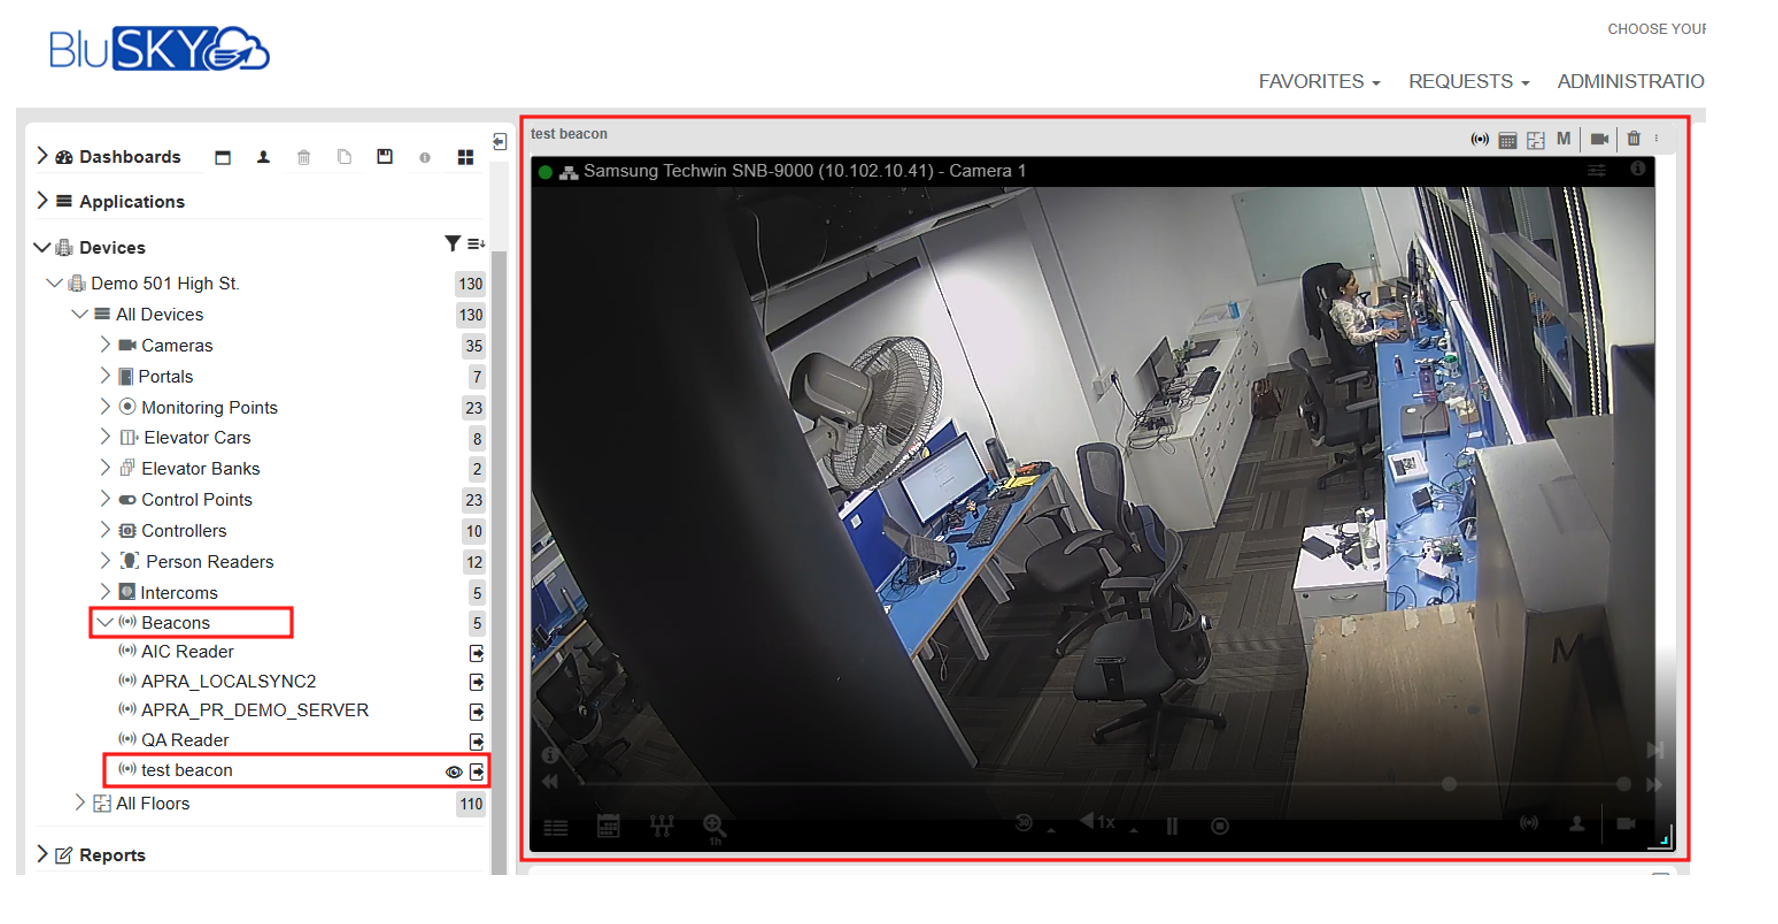Click the camera icon in widget header
This screenshot has width=1778, height=924.
click(1599, 139)
